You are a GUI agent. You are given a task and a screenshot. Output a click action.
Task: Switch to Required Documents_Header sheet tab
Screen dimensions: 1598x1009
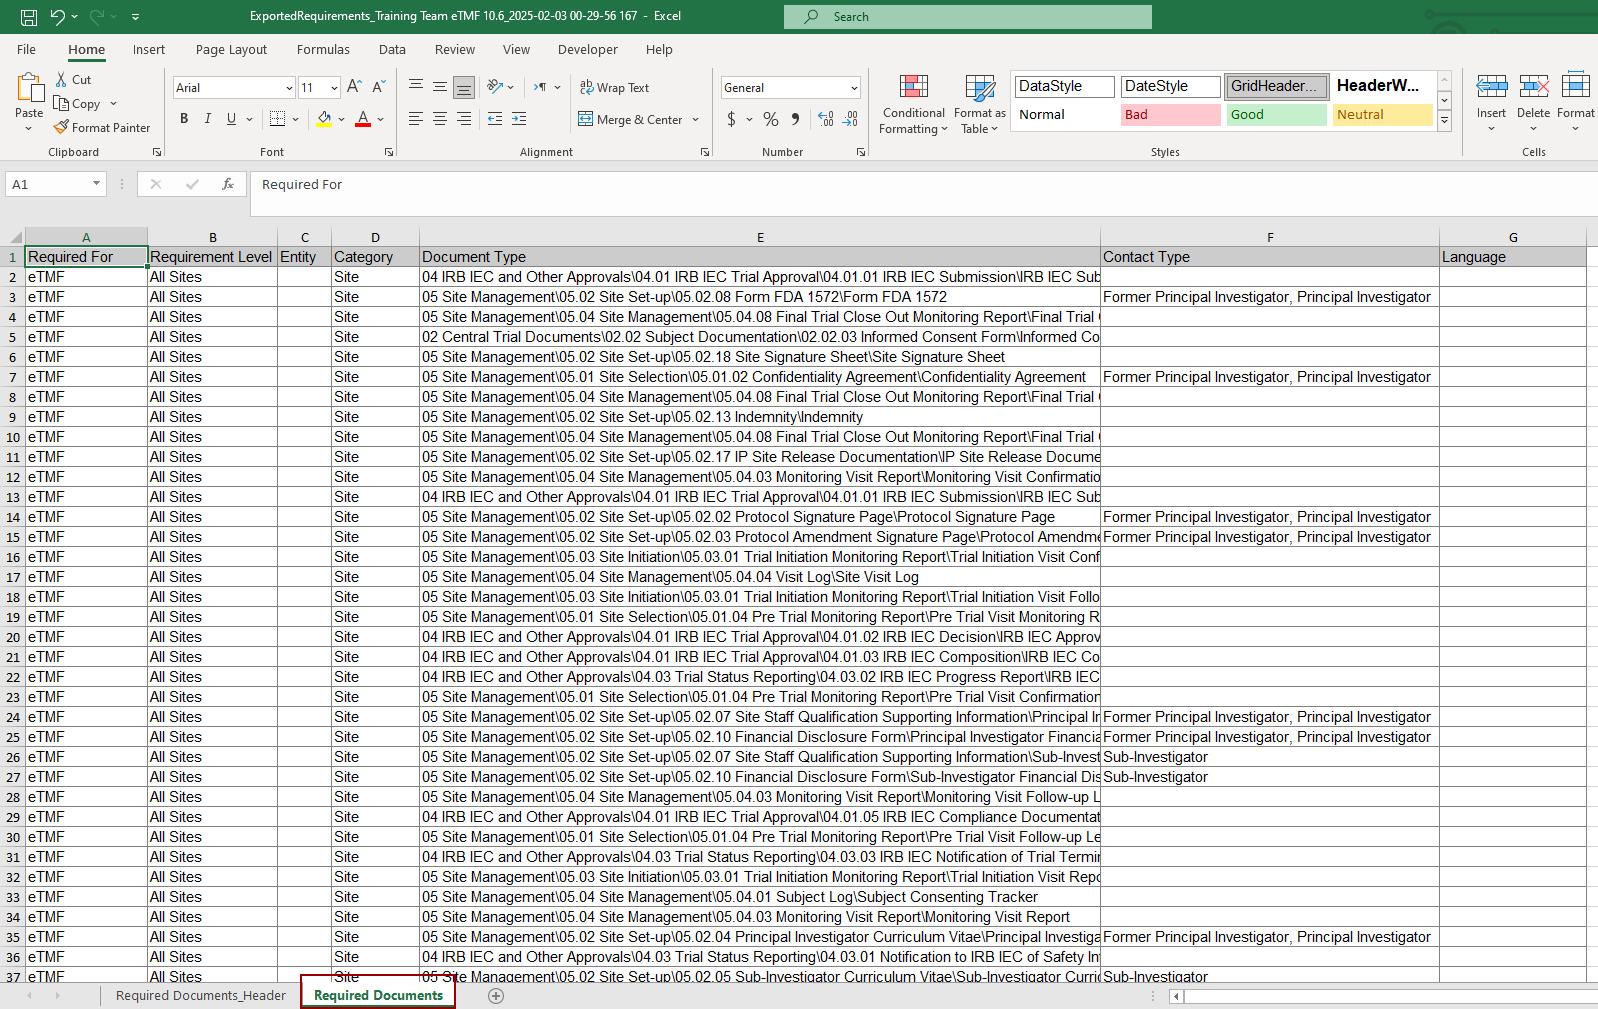pyautogui.click(x=200, y=995)
